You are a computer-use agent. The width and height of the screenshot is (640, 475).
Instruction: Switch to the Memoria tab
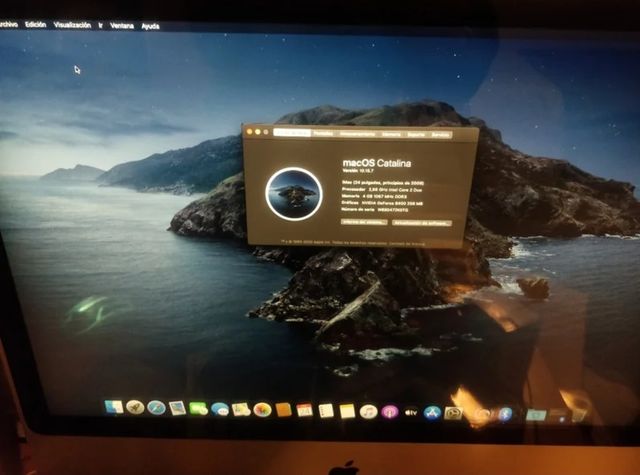(x=391, y=134)
